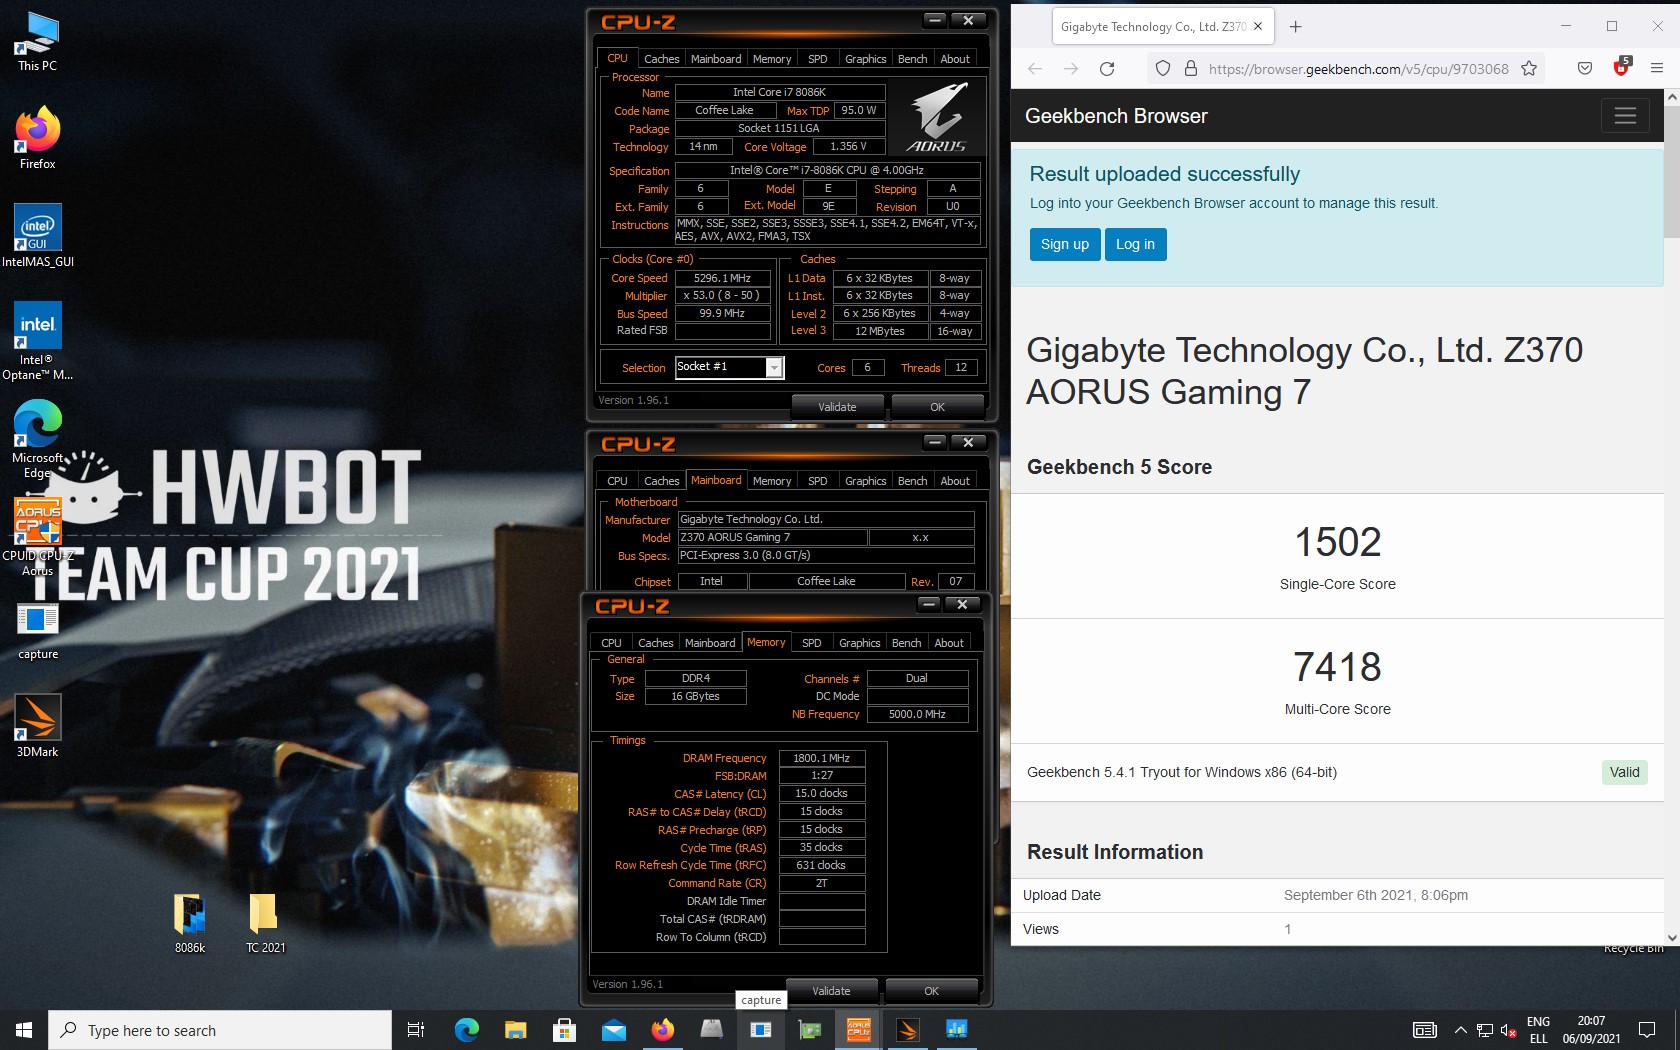Open Firefox application hamburger menu

[x=1657, y=69]
